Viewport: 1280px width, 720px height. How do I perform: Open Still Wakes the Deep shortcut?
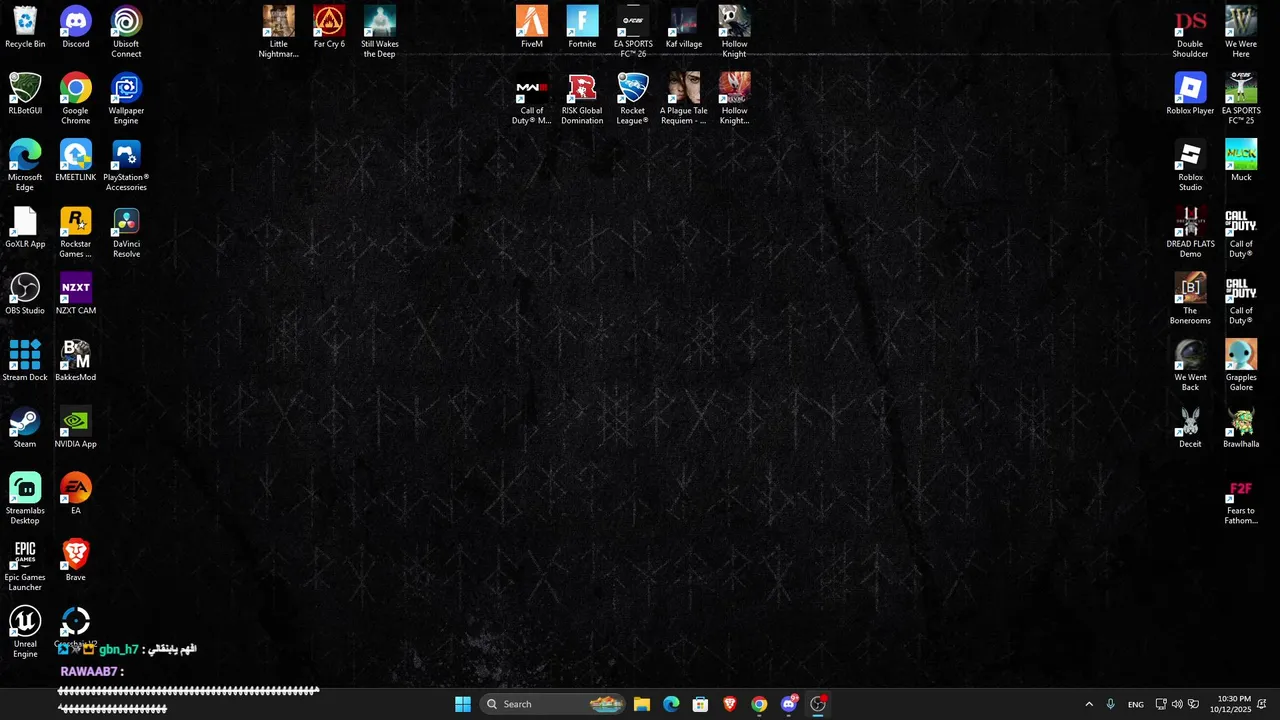coord(380,32)
